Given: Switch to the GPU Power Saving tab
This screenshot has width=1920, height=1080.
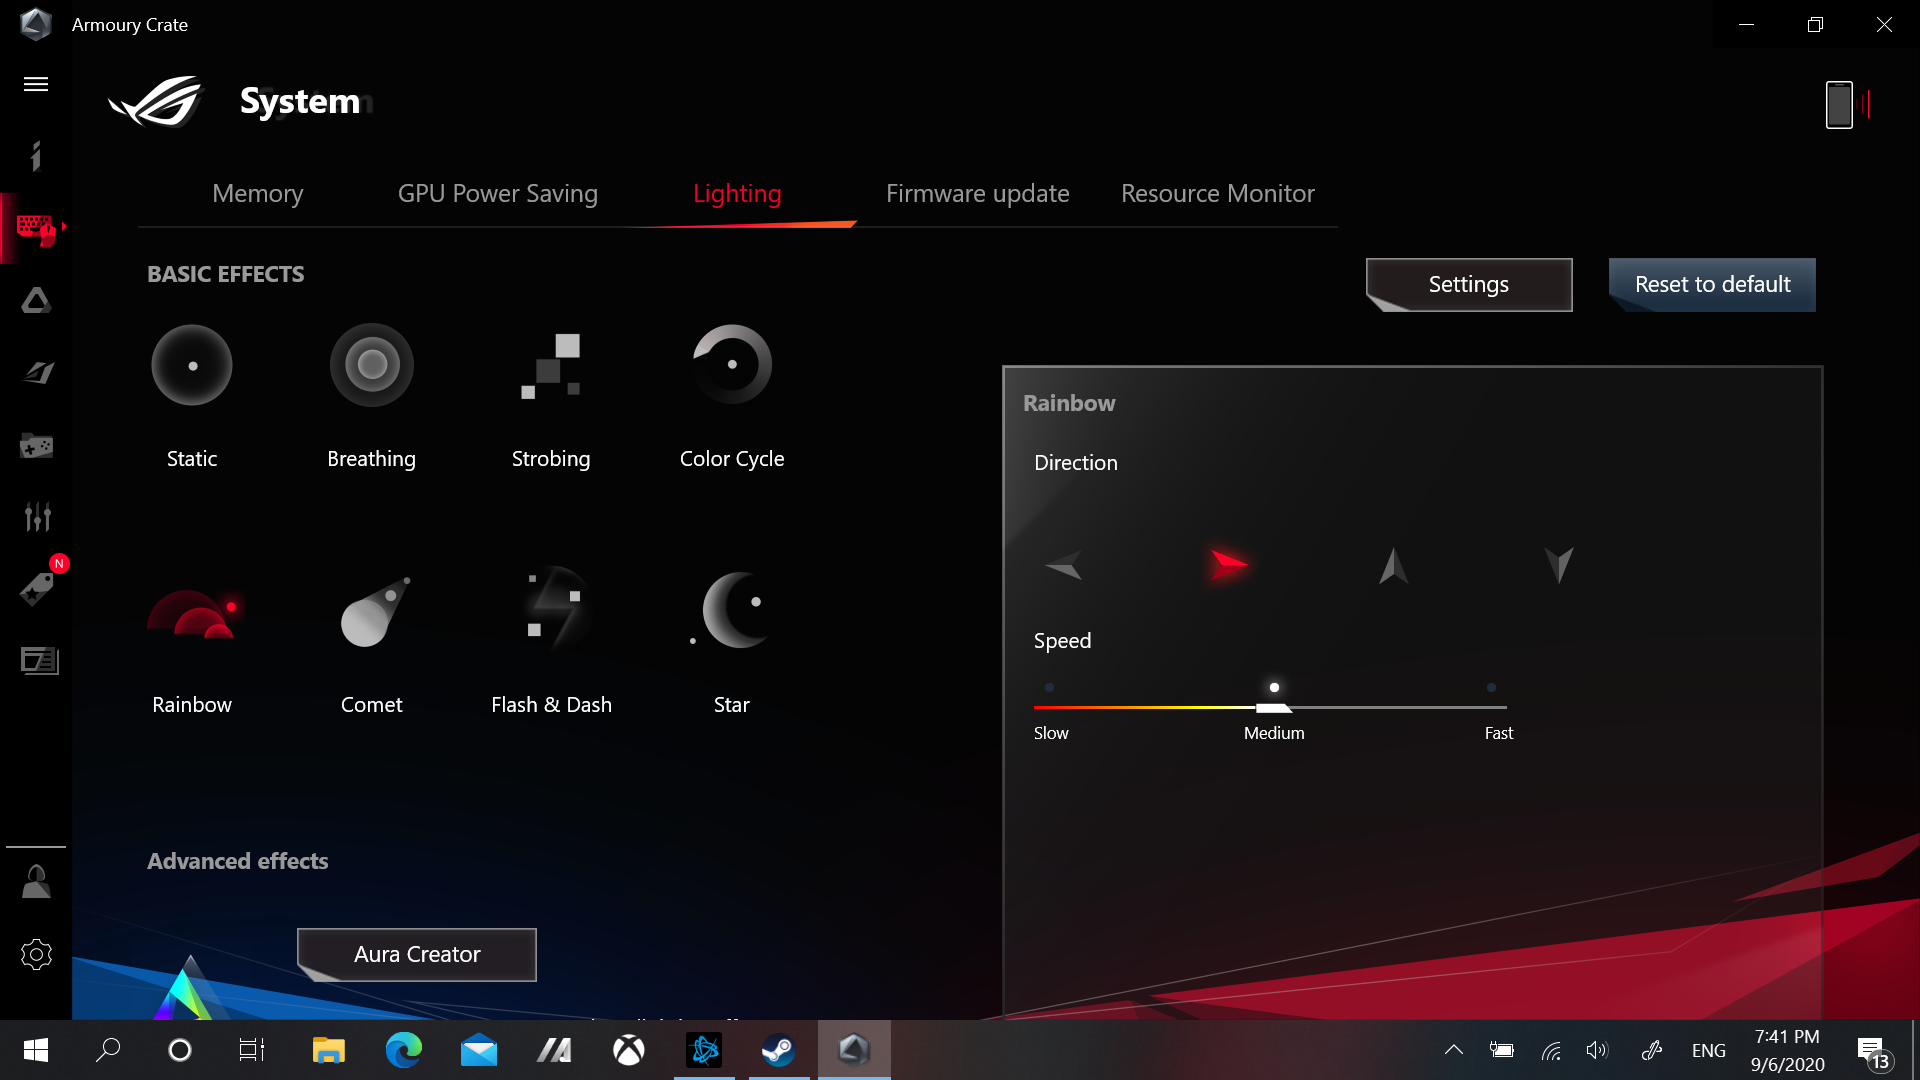Looking at the screenshot, I should pos(498,194).
